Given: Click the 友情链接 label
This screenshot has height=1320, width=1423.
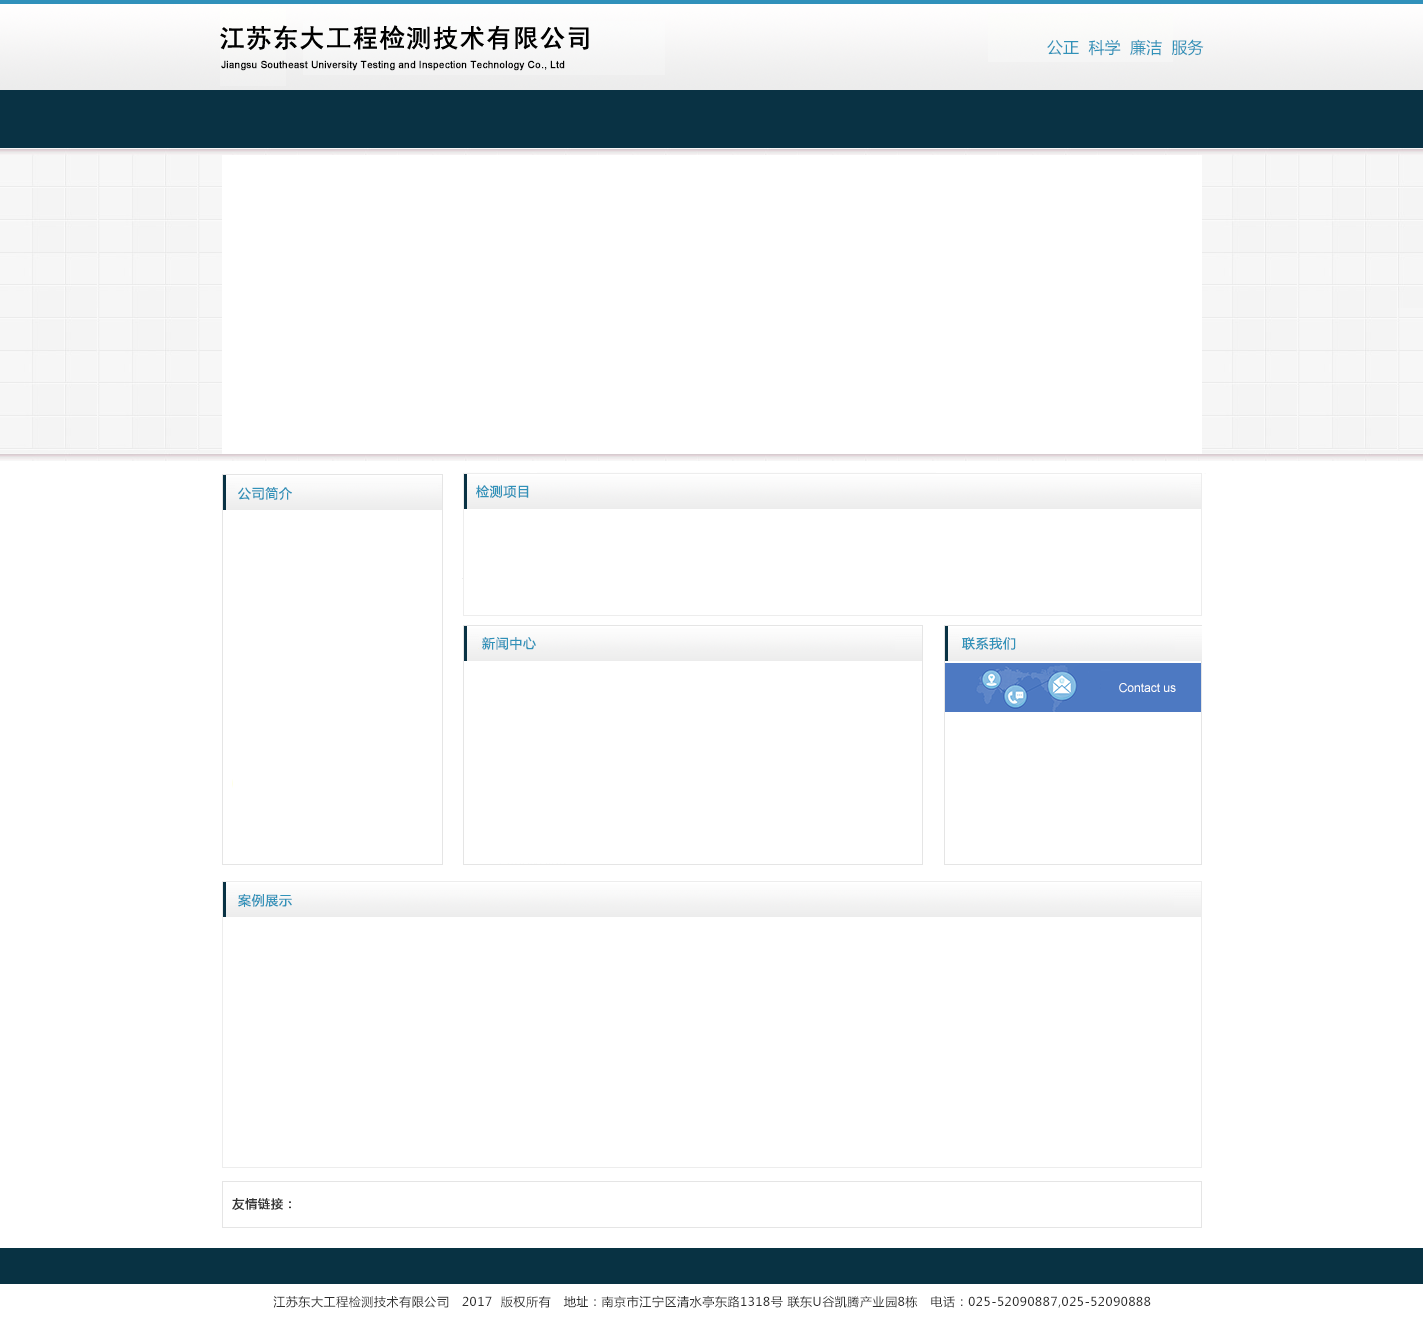Looking at the screenshot, I should 263,1204.
